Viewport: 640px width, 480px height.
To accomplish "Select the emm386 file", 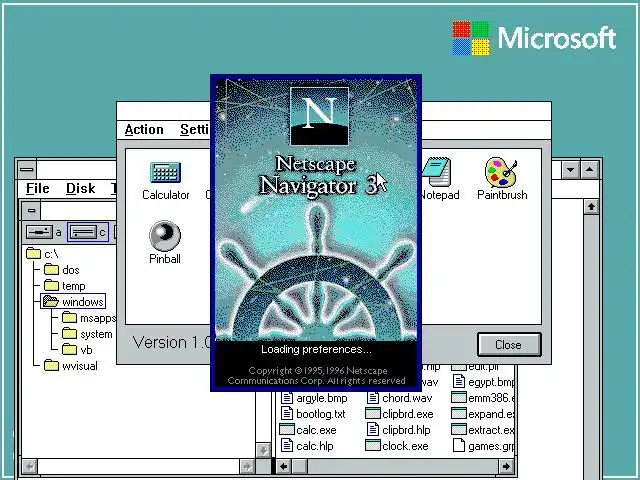I will pyautogui.click(x=483, y=398).
